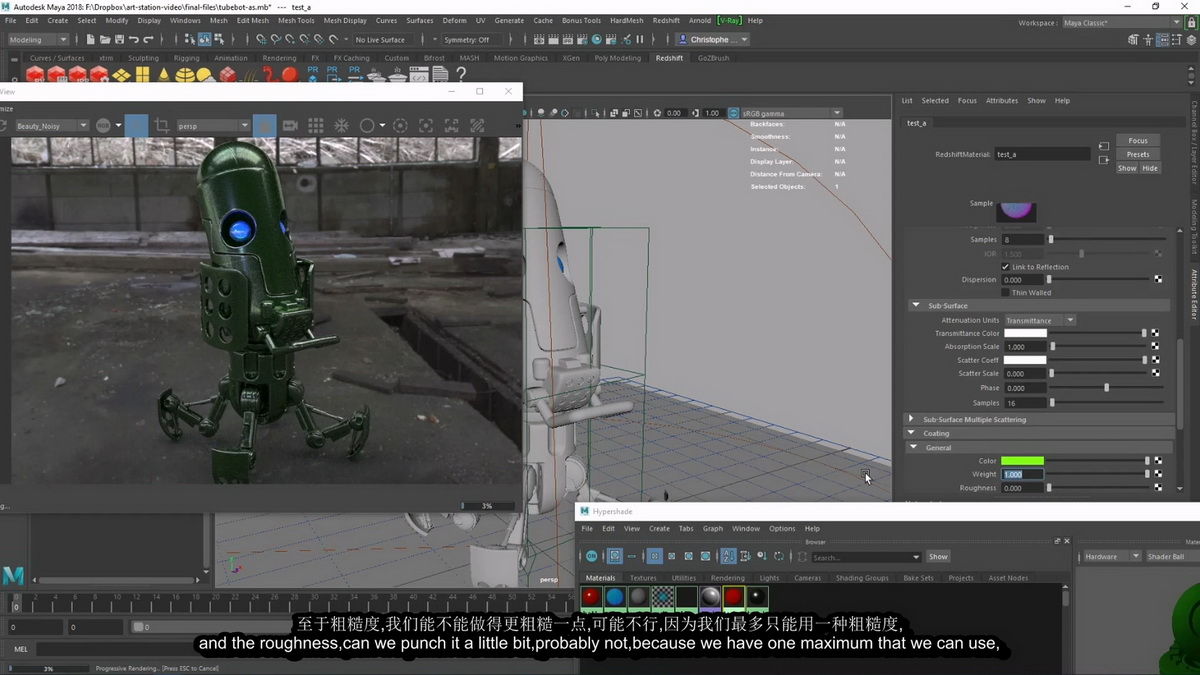Click the snowflake freeze icon in Render View

pos(341,125)
